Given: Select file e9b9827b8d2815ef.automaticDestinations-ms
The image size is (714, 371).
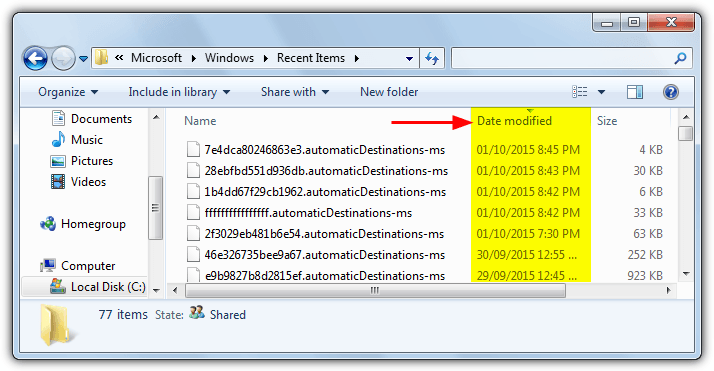Looking at the screenshot, I should pos(325,275).
